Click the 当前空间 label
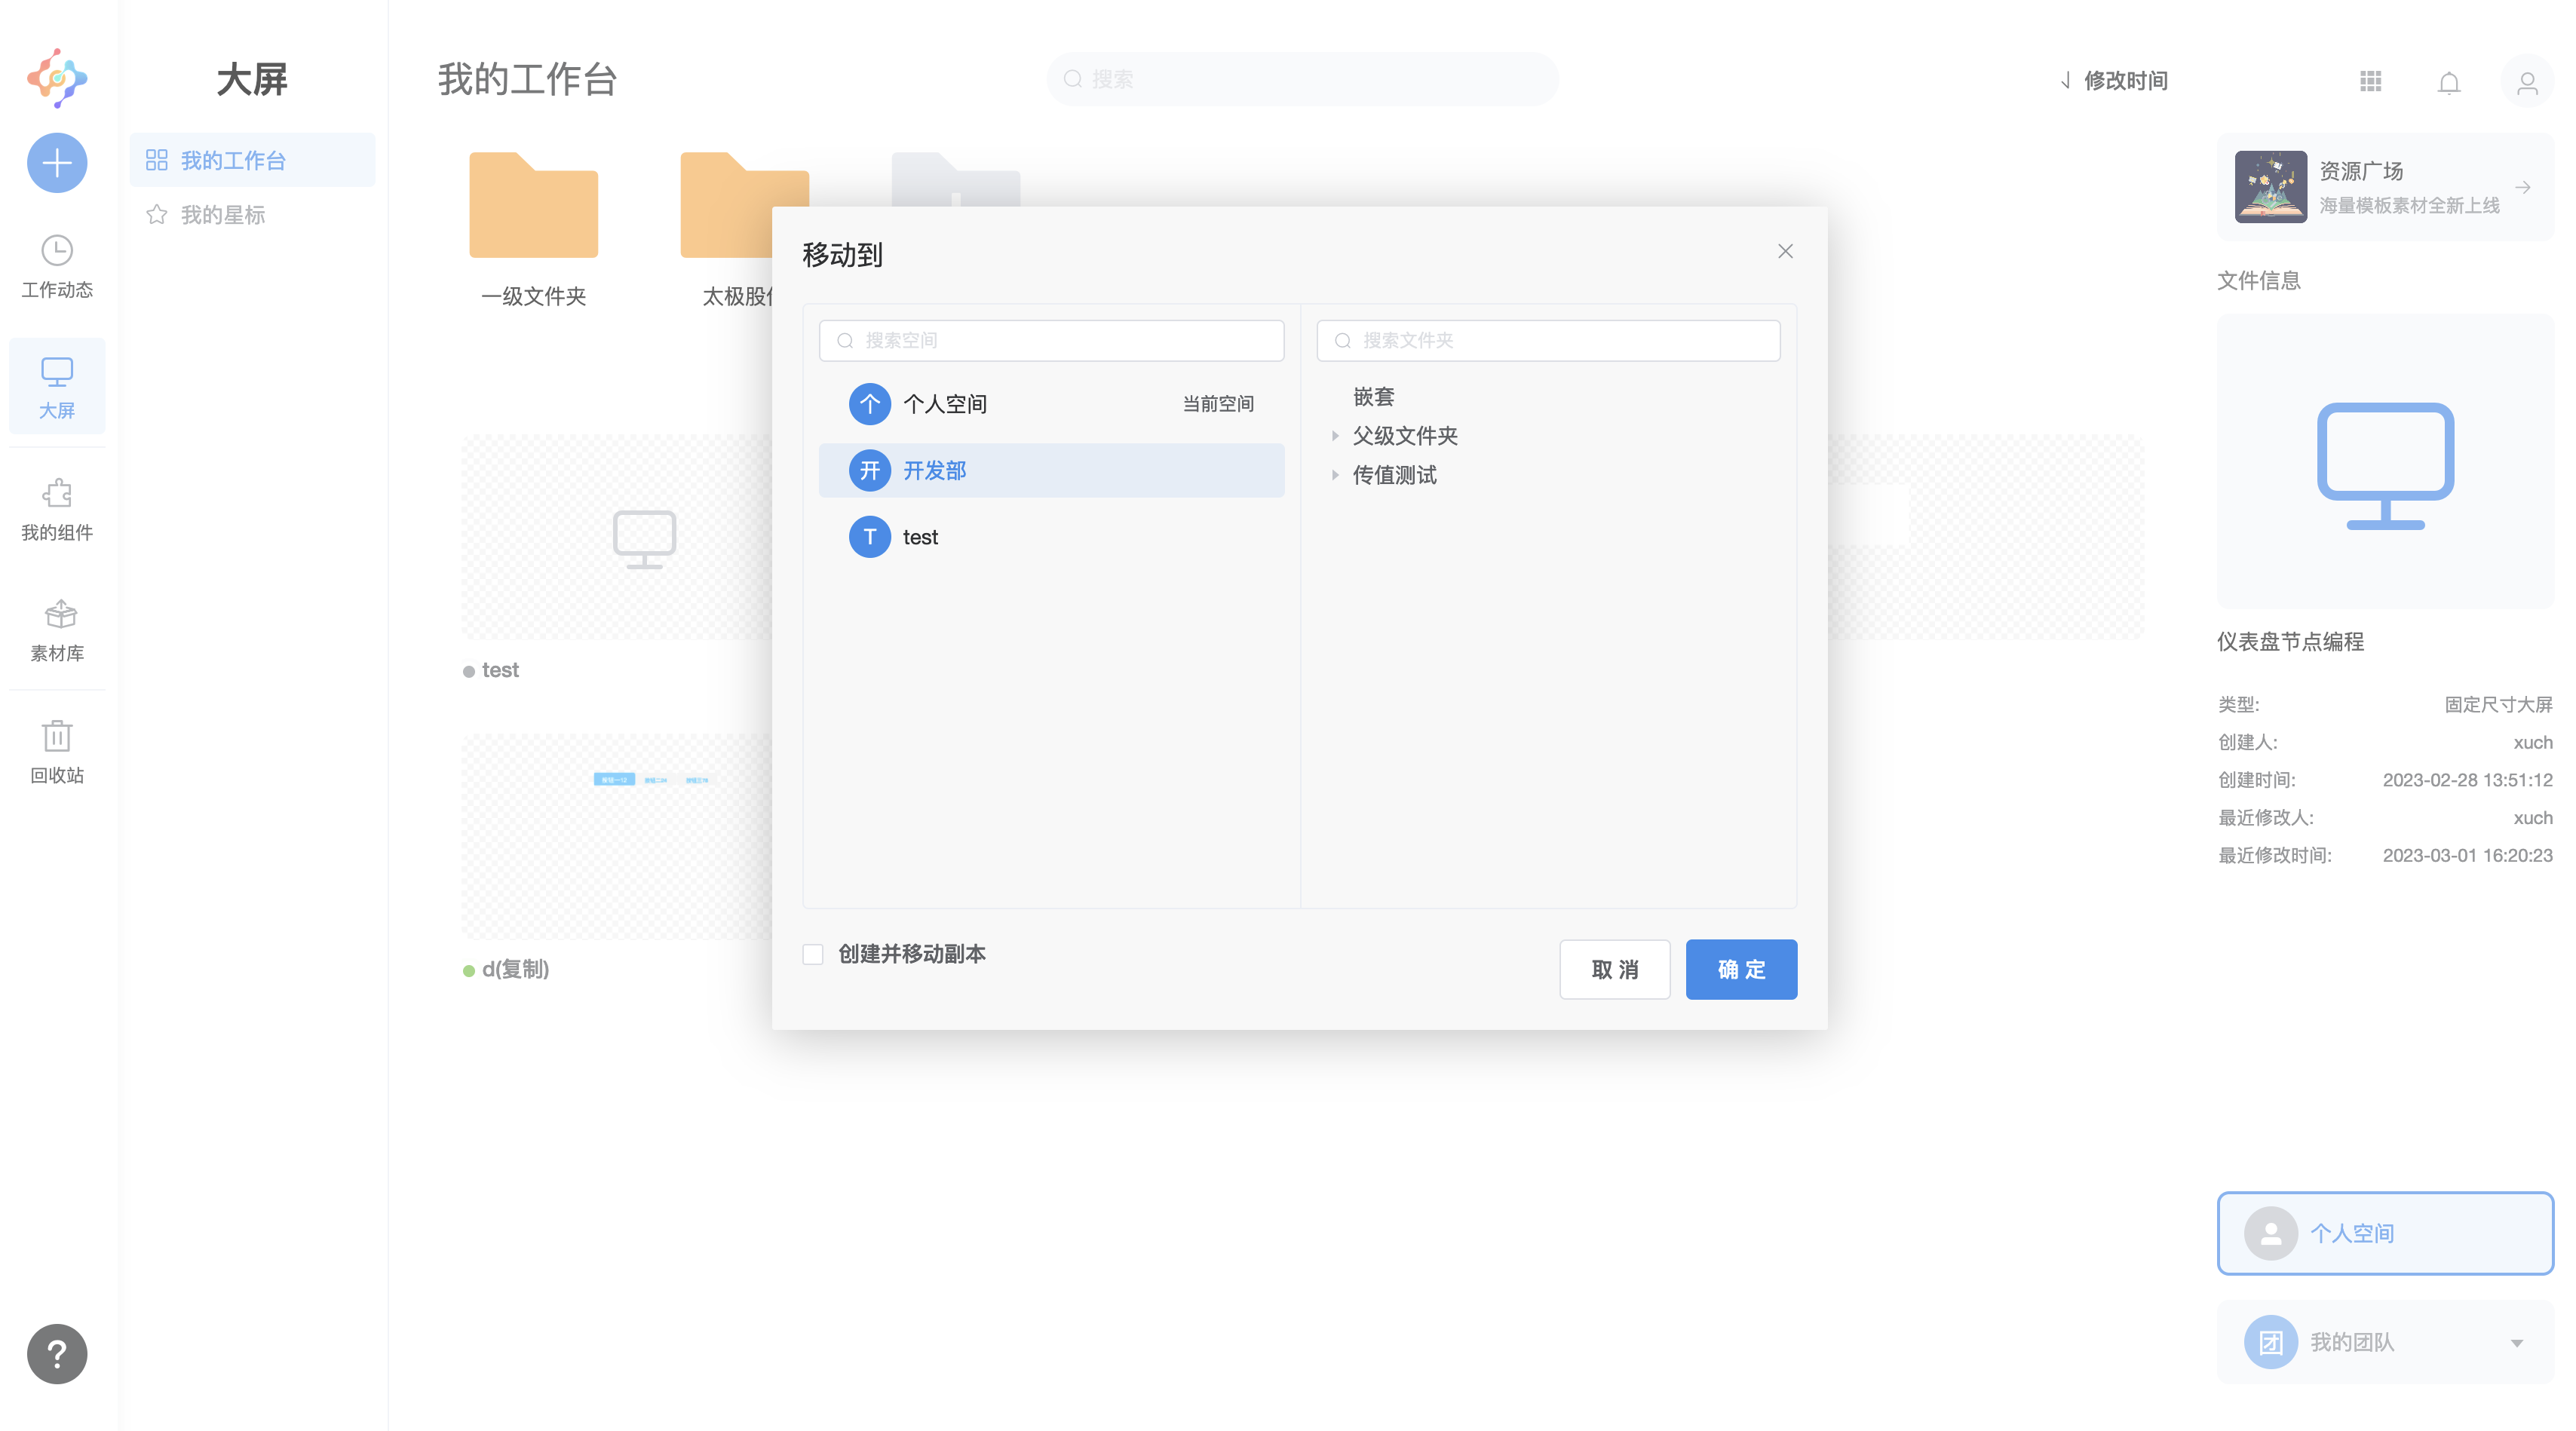Screen dimensions: 2576x1431 (1218, 404)
